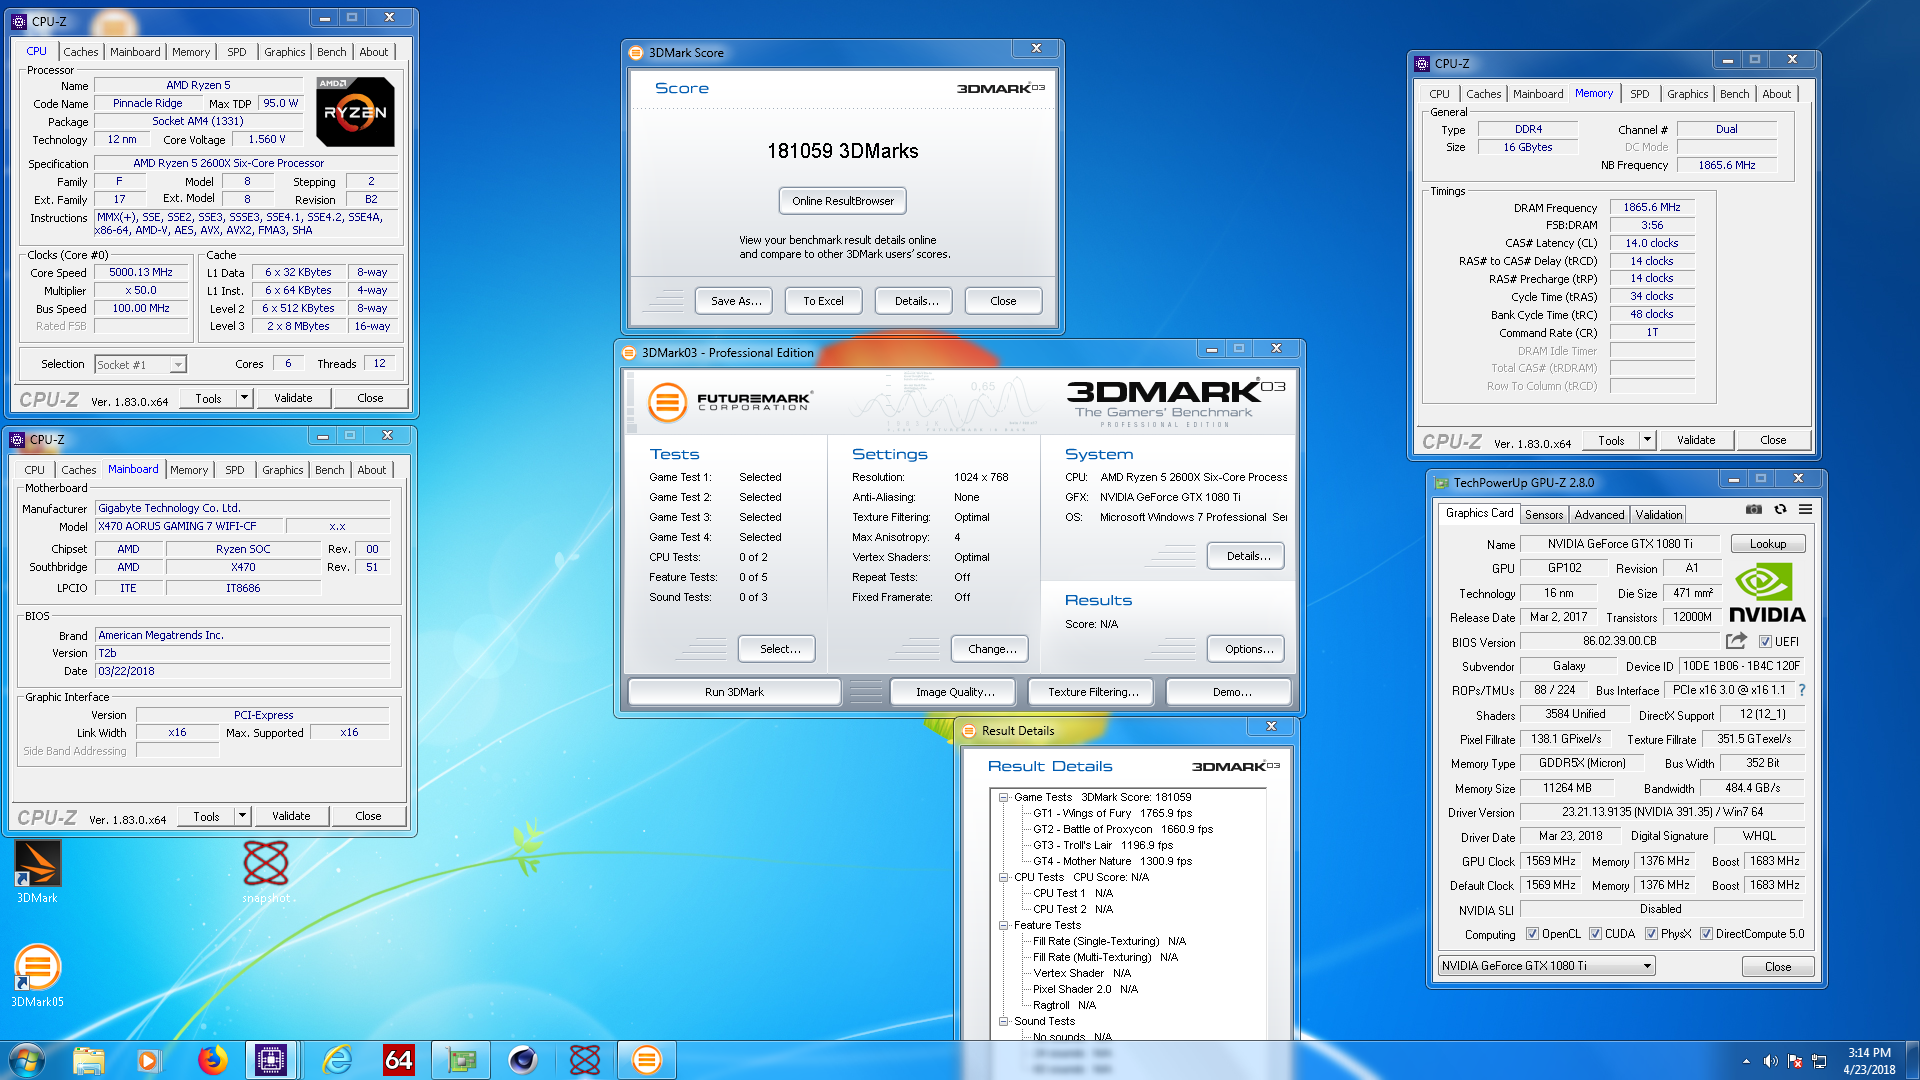The width and height of the screenshot is (1920, 1080).
Task: Open Tools dropdown arrow in top-left CPU-Z
Action: pos(243,398)
